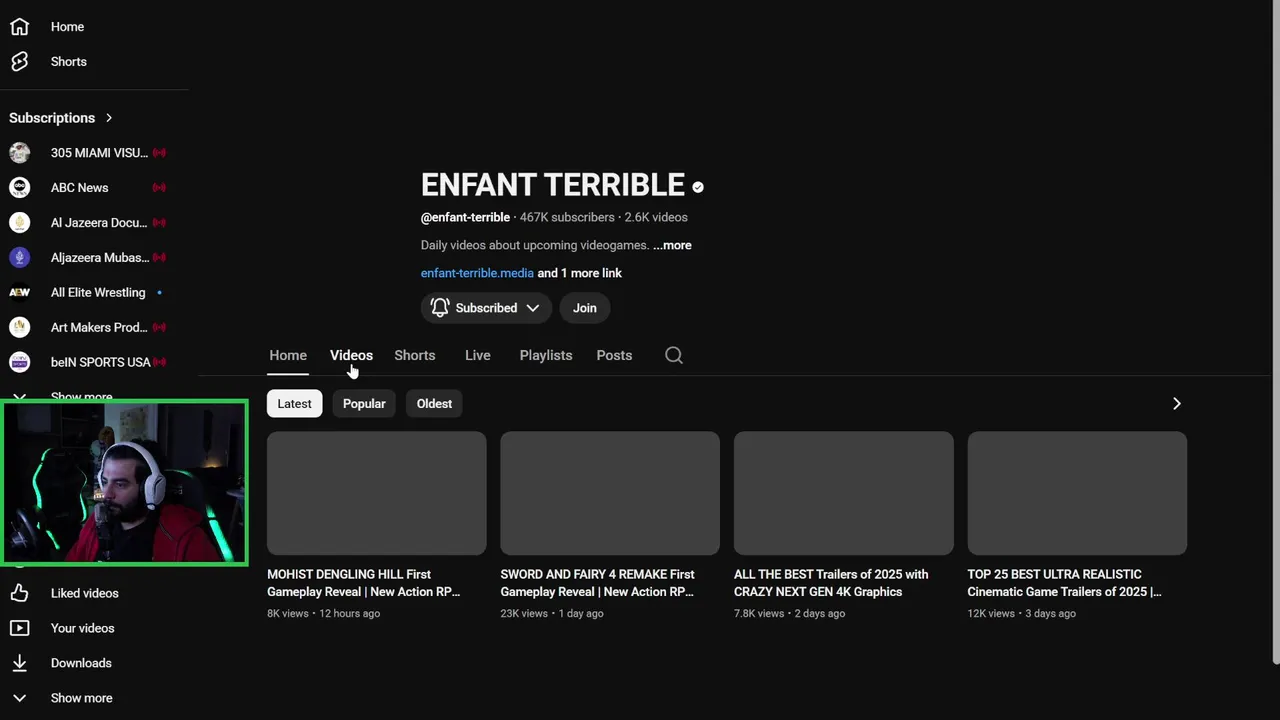Screen dimensions: 1280x720
Task: Click the Art Makers Prod channel avatar
Action: coord(19,327)
